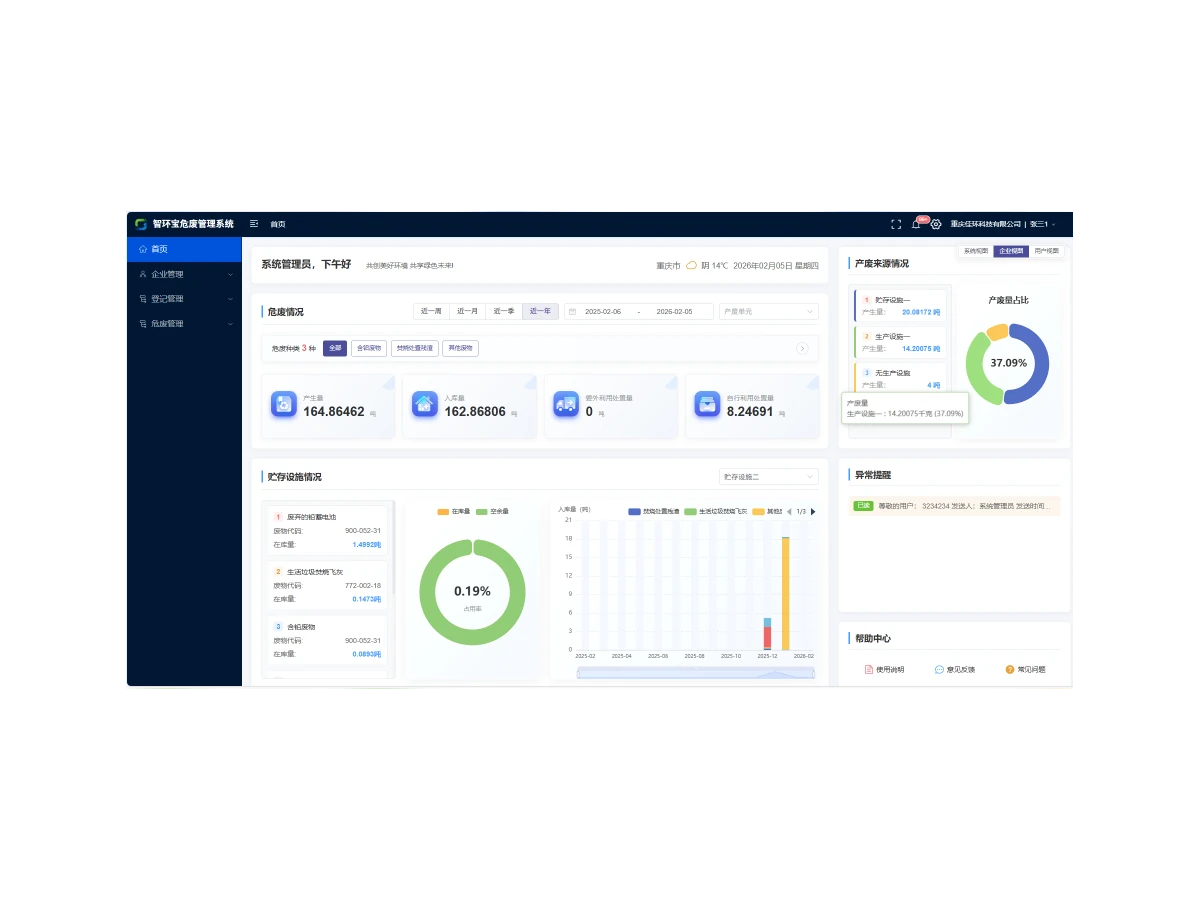Screen dimensions: 1200x900
Task: Click the 生产设施一 source card
Action: [x=902, y=342]
